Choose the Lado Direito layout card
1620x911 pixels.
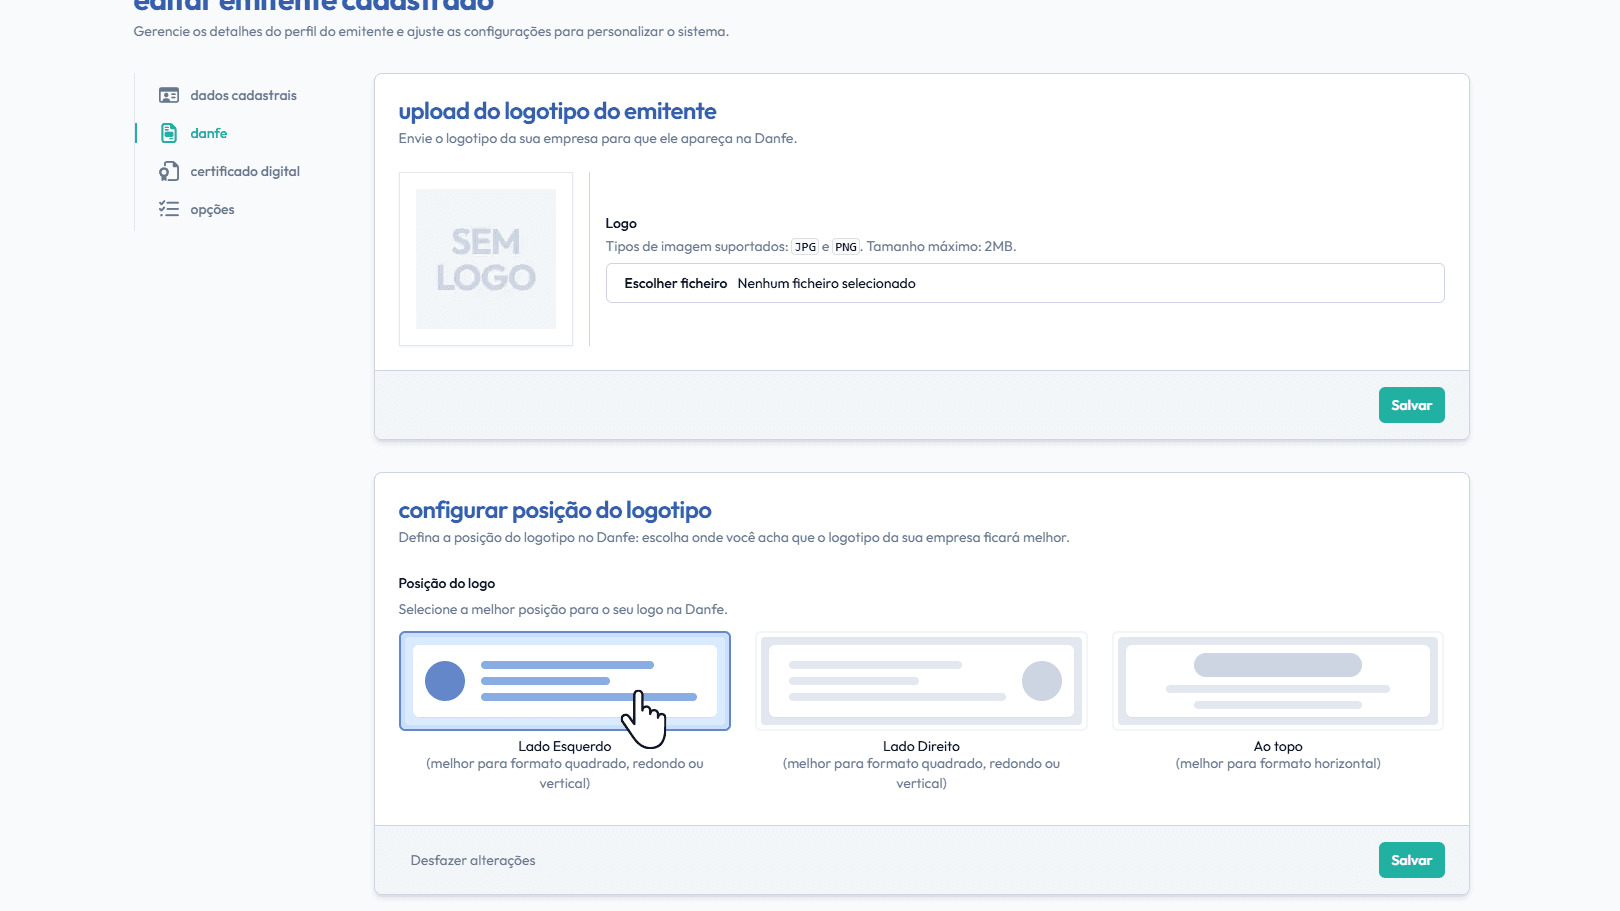[921, 681]
